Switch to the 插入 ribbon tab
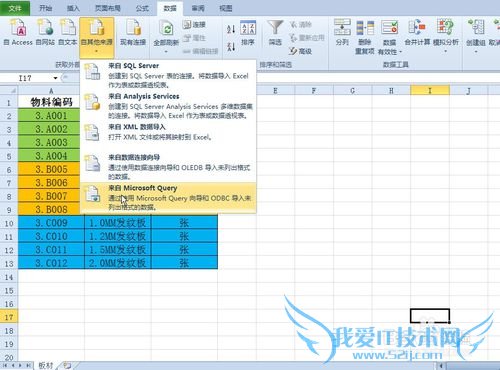This screenshot has width=500, height=370. [73, 8]
